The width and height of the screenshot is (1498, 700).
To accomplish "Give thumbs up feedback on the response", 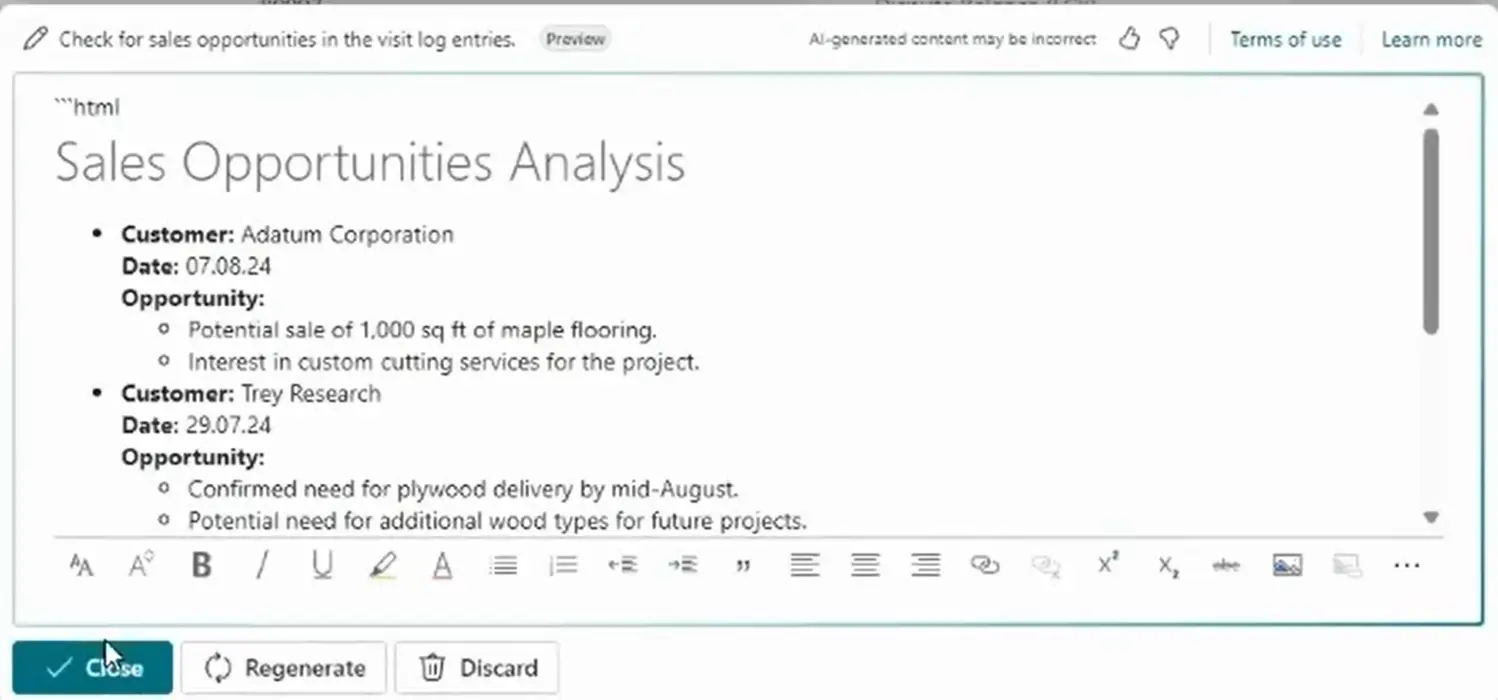I will [x=1130, y=39].
